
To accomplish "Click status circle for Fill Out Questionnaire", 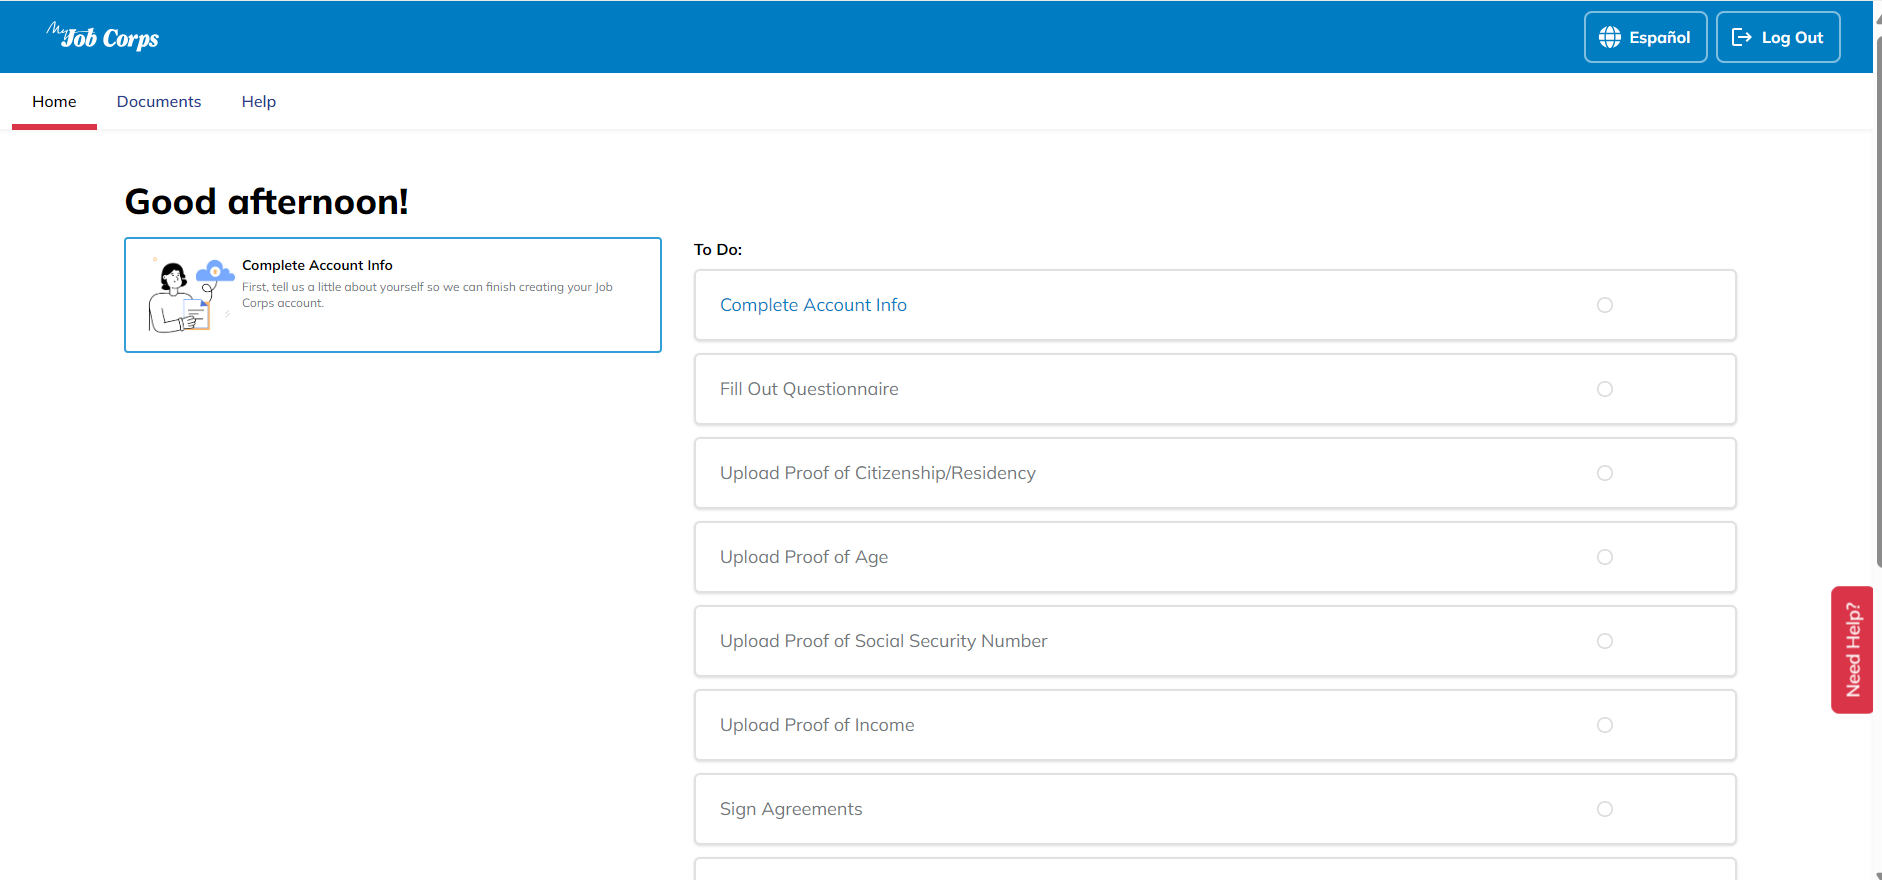I will tap(1605, 389).
